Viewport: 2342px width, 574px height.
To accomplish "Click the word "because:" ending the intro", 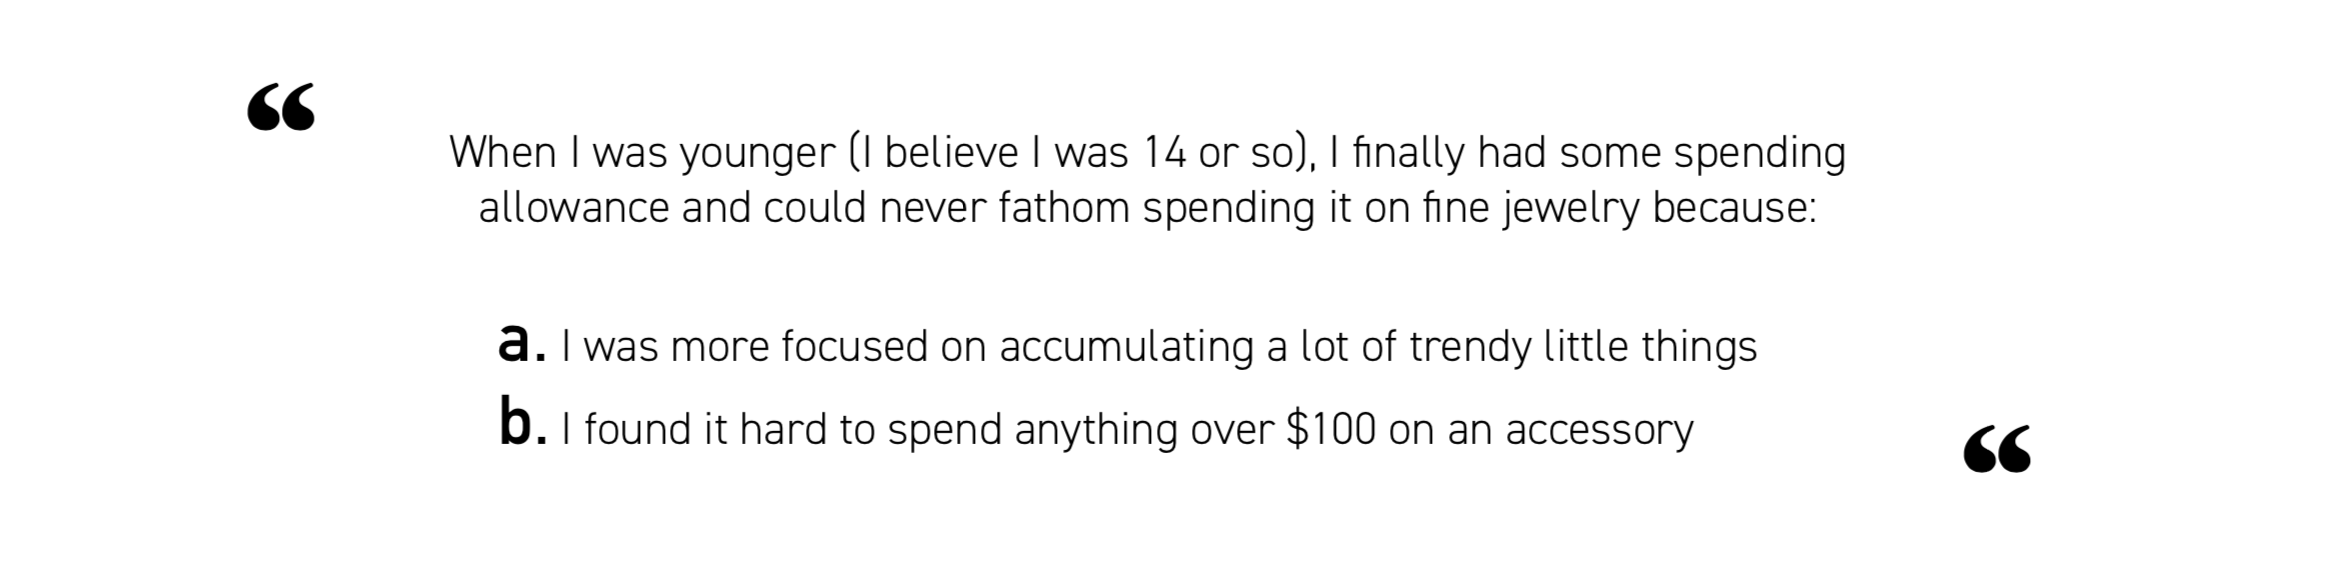I will click(x=1734, y=208).
